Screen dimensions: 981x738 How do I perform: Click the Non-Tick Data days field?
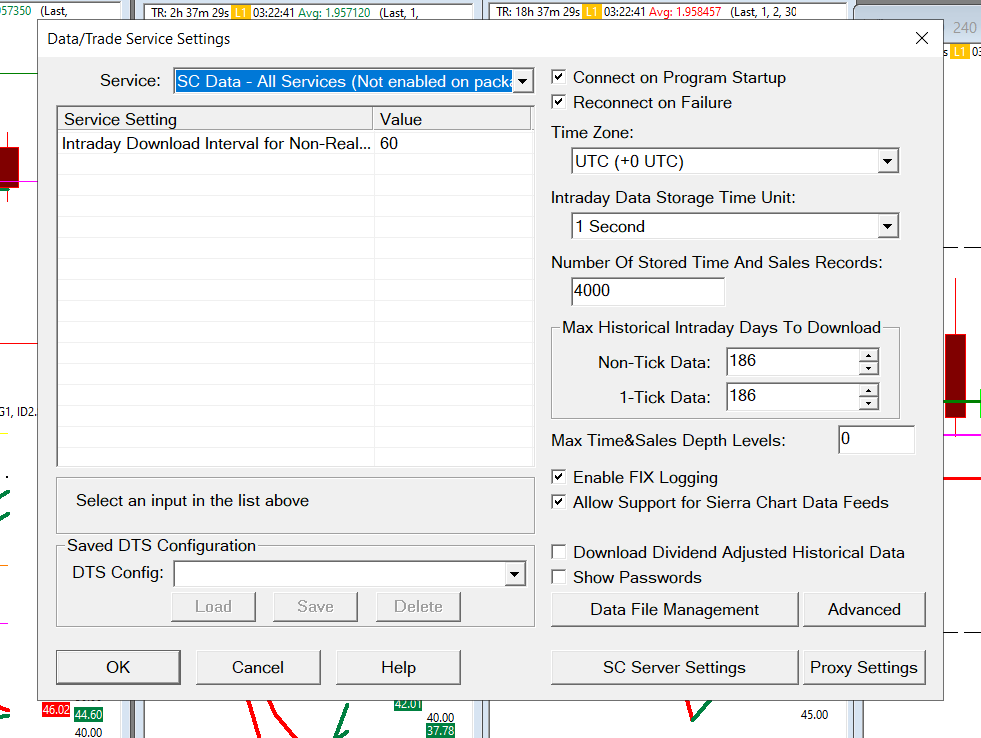(x=793, y=361)
